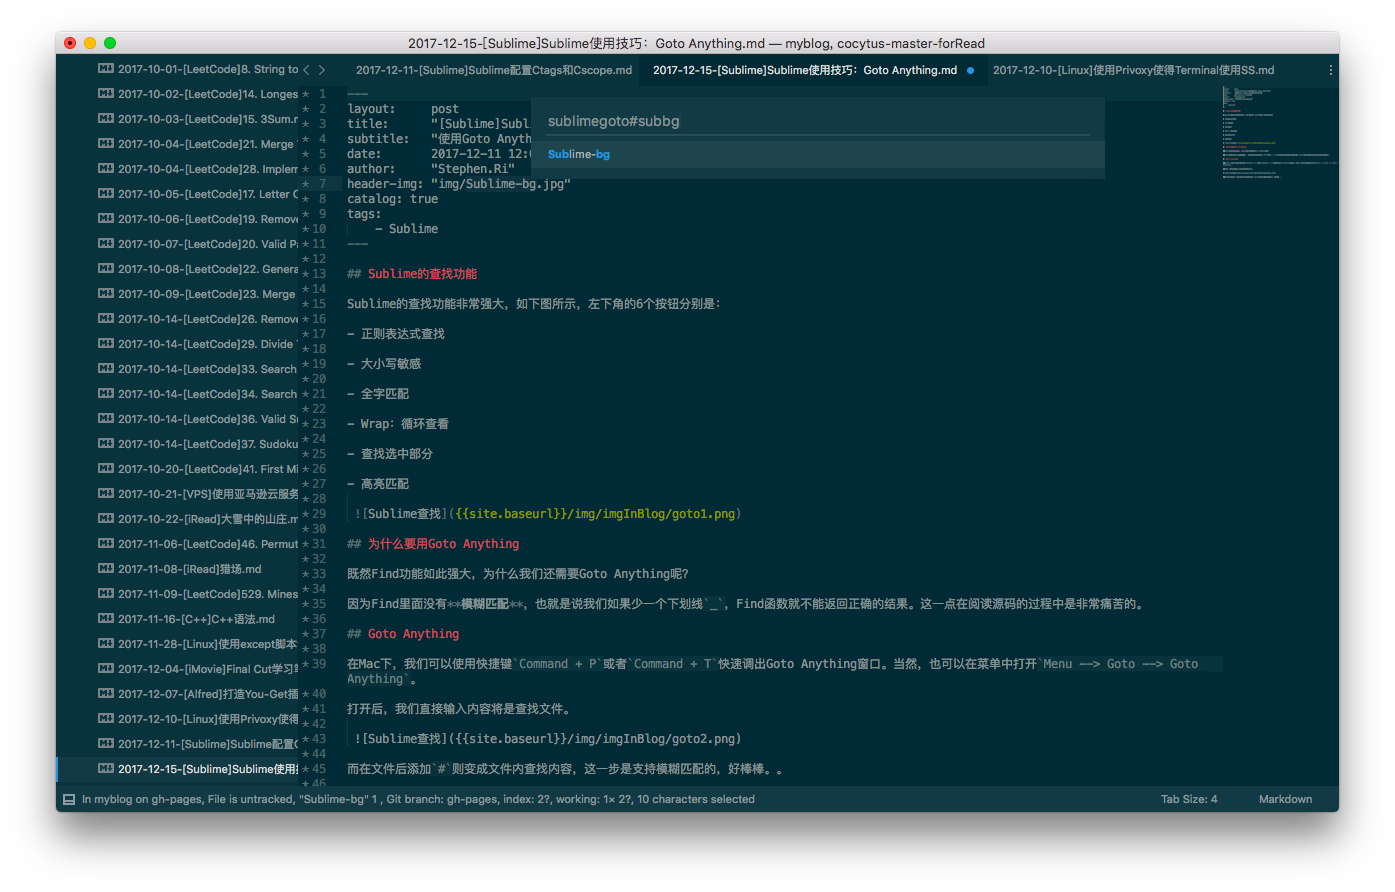Click Markdown icon of '41. First Mi' file

[x=105, y=469]
